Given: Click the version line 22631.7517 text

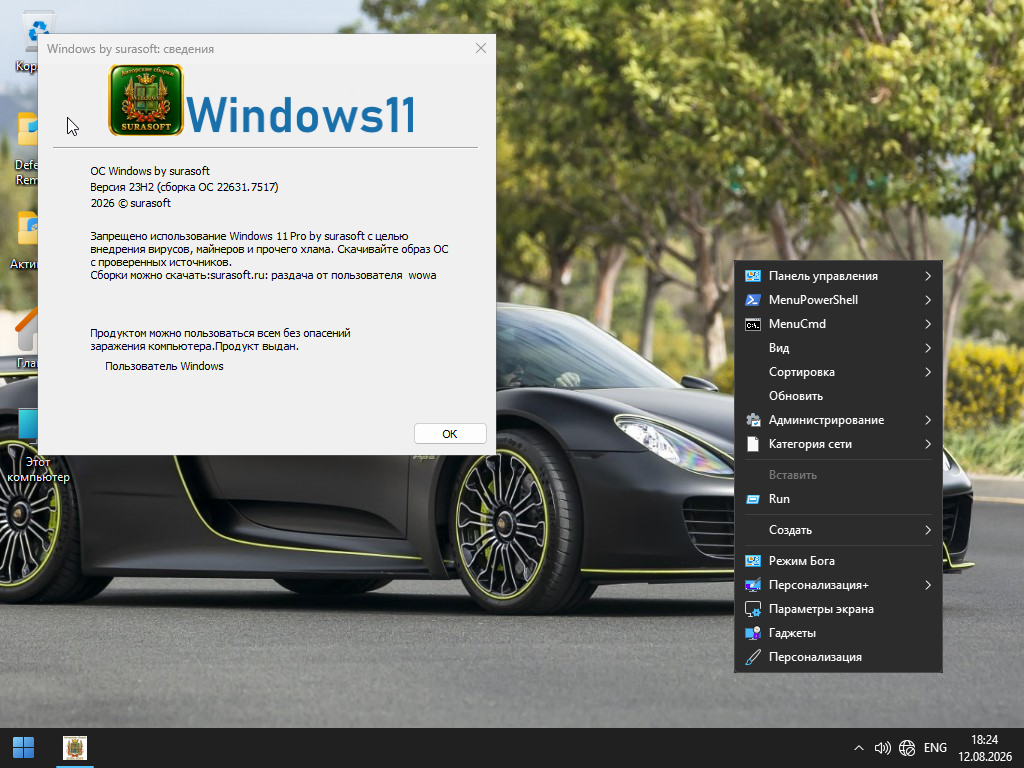Looking at the screenshot, I should (x=184, y=187).
